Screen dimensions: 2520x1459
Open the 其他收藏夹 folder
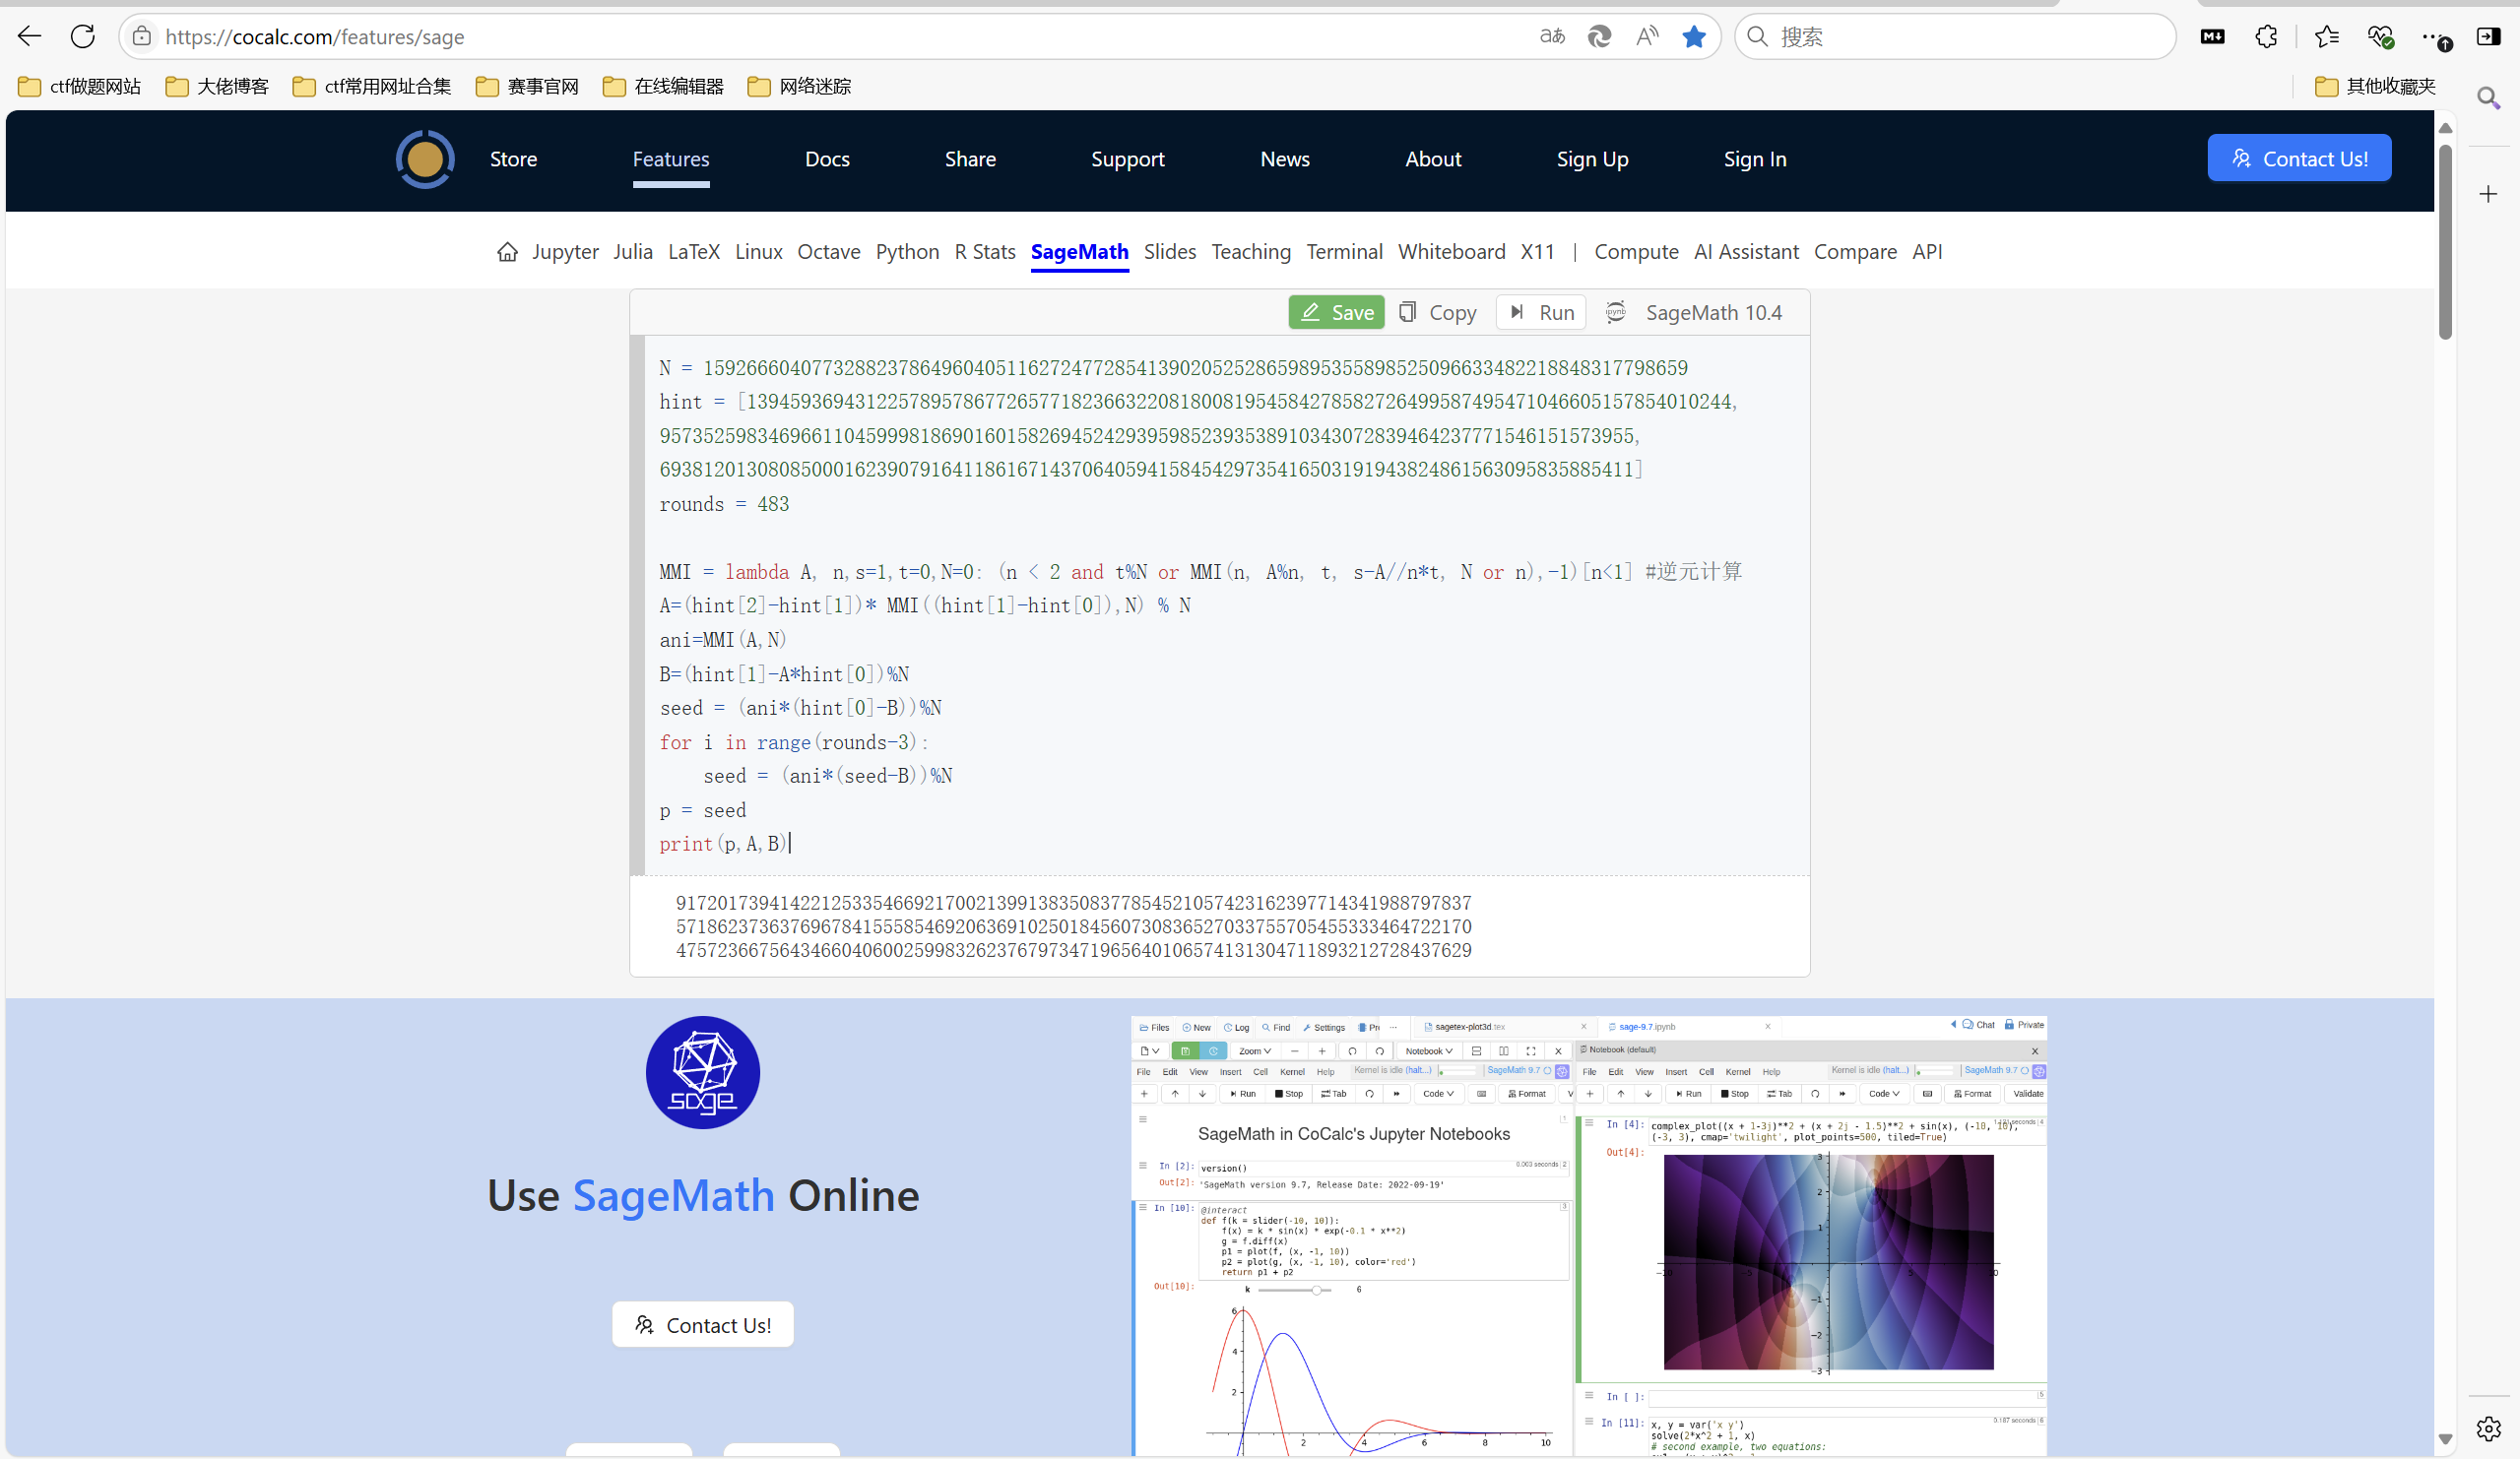pyautogui.click(x=2375, y=86)
